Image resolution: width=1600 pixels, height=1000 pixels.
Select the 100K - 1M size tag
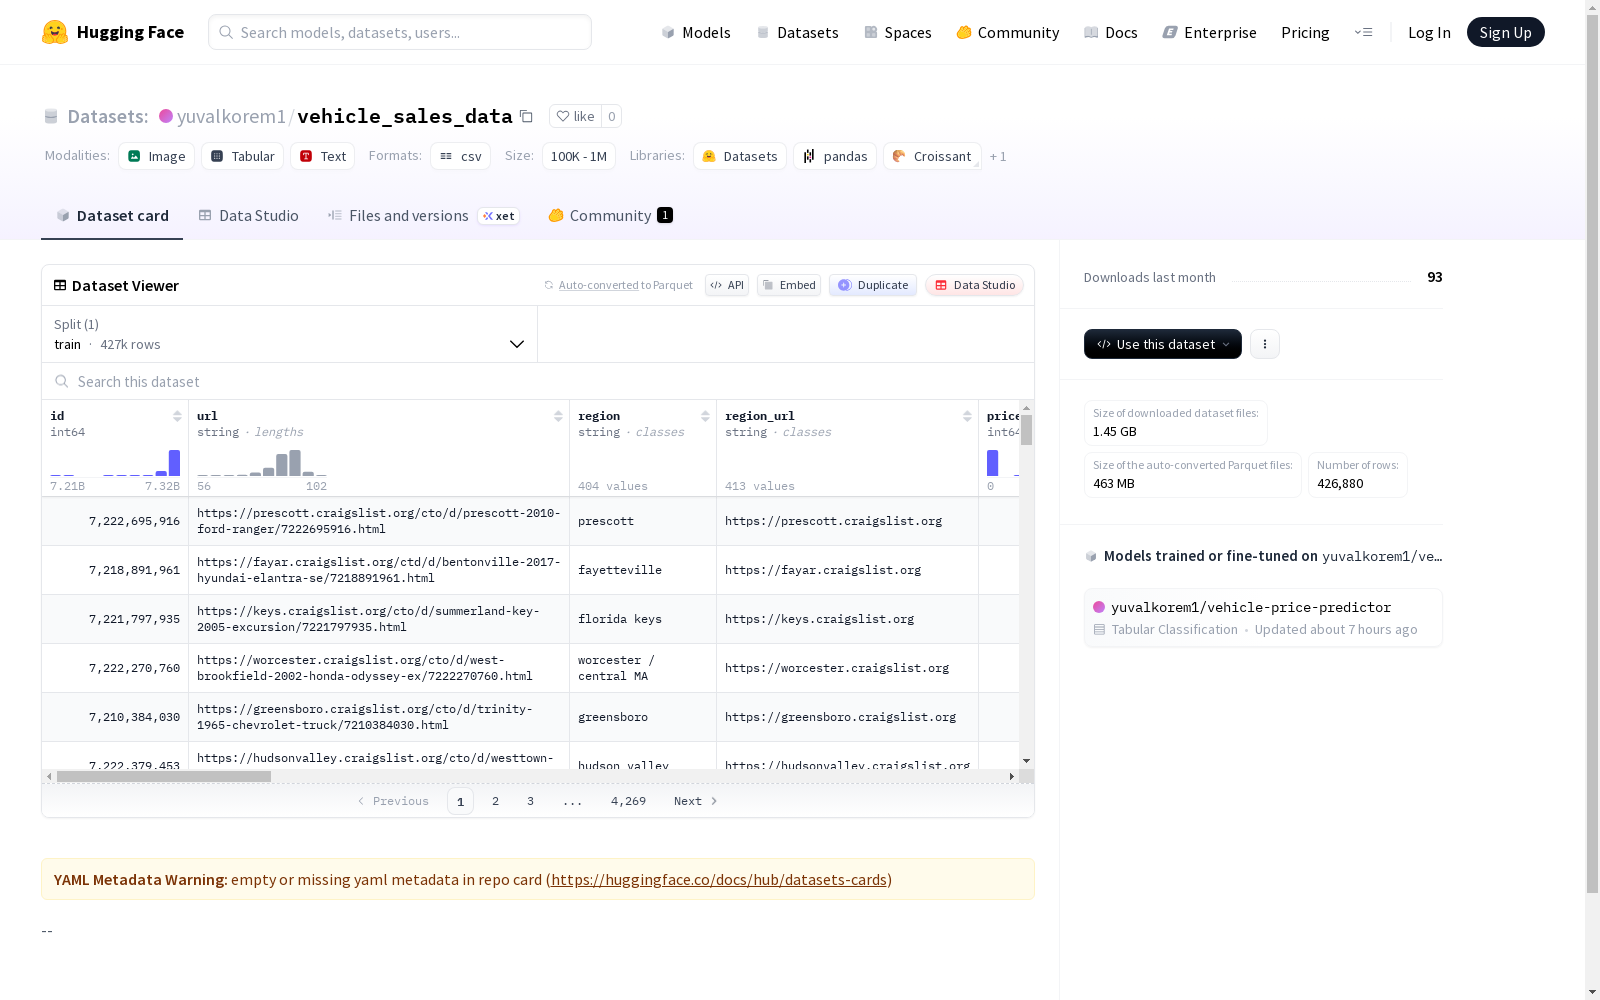(x=579, y=156)
